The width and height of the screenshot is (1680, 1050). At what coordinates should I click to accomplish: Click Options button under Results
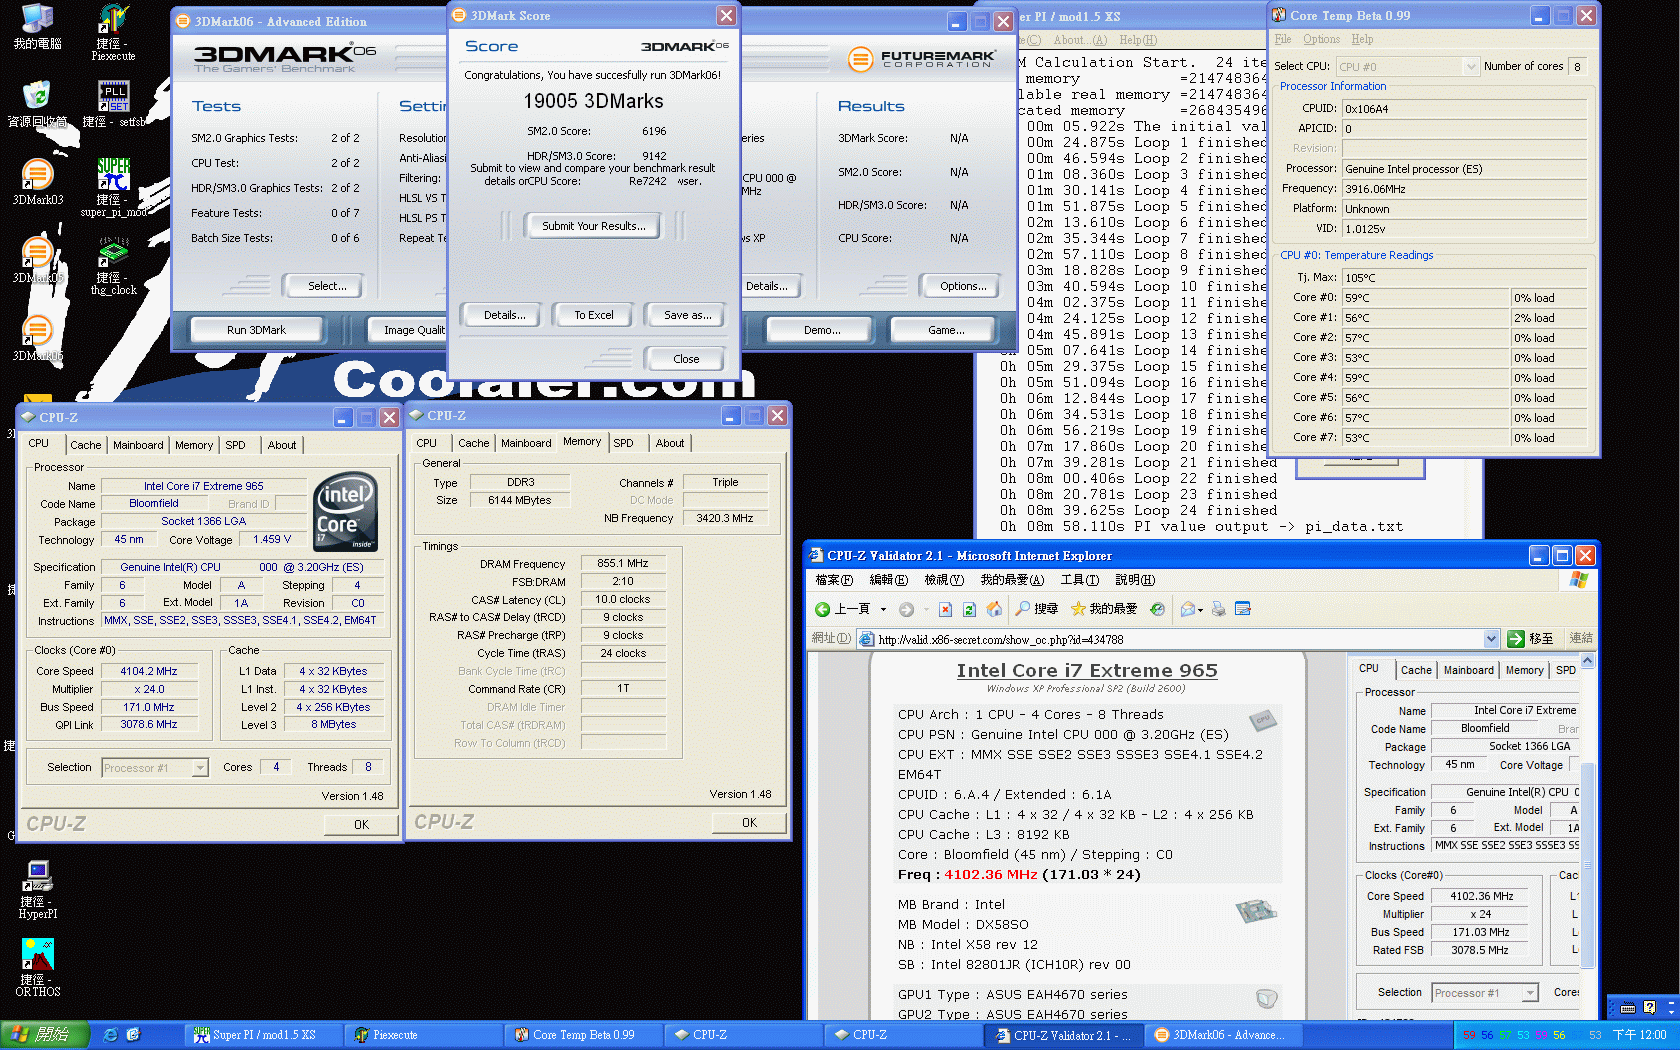pos(963,286)
